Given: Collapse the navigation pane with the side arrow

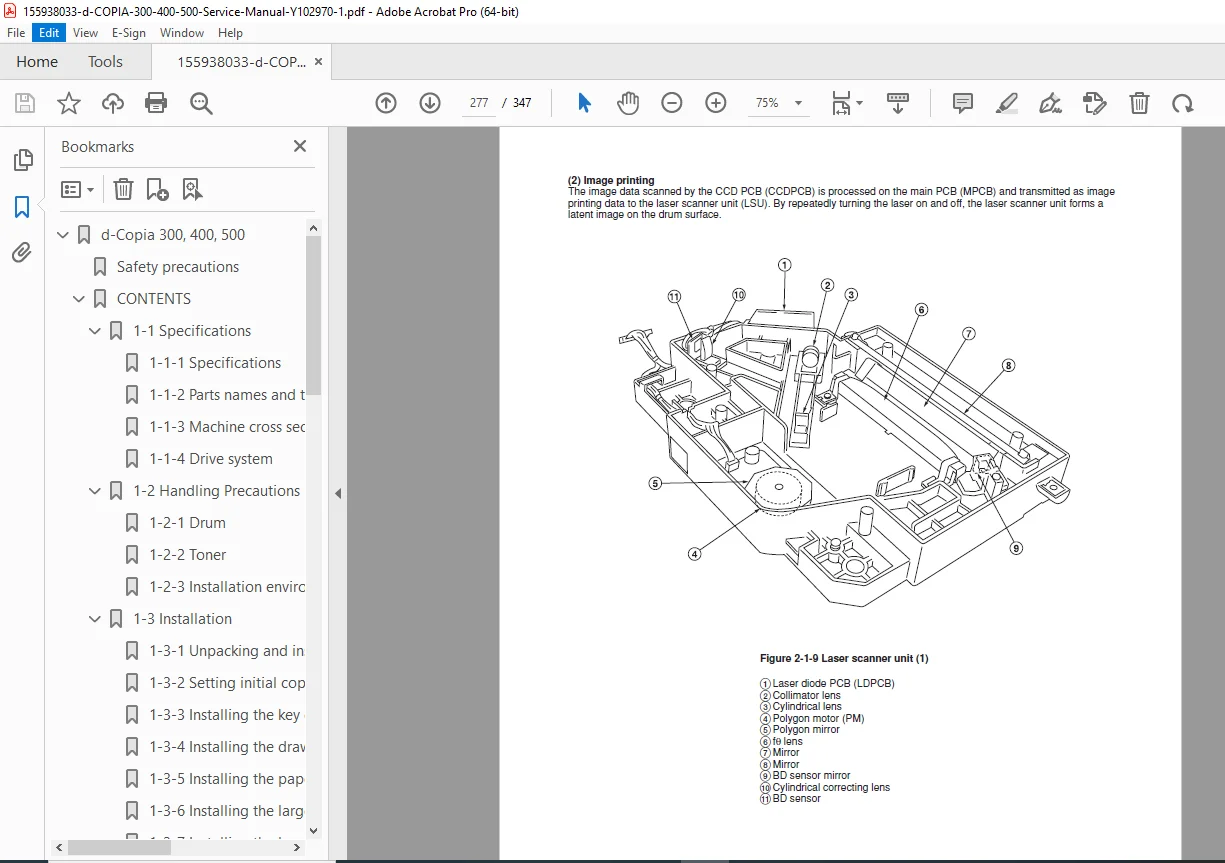Looking at the screenshot, I should pos(338,493).
